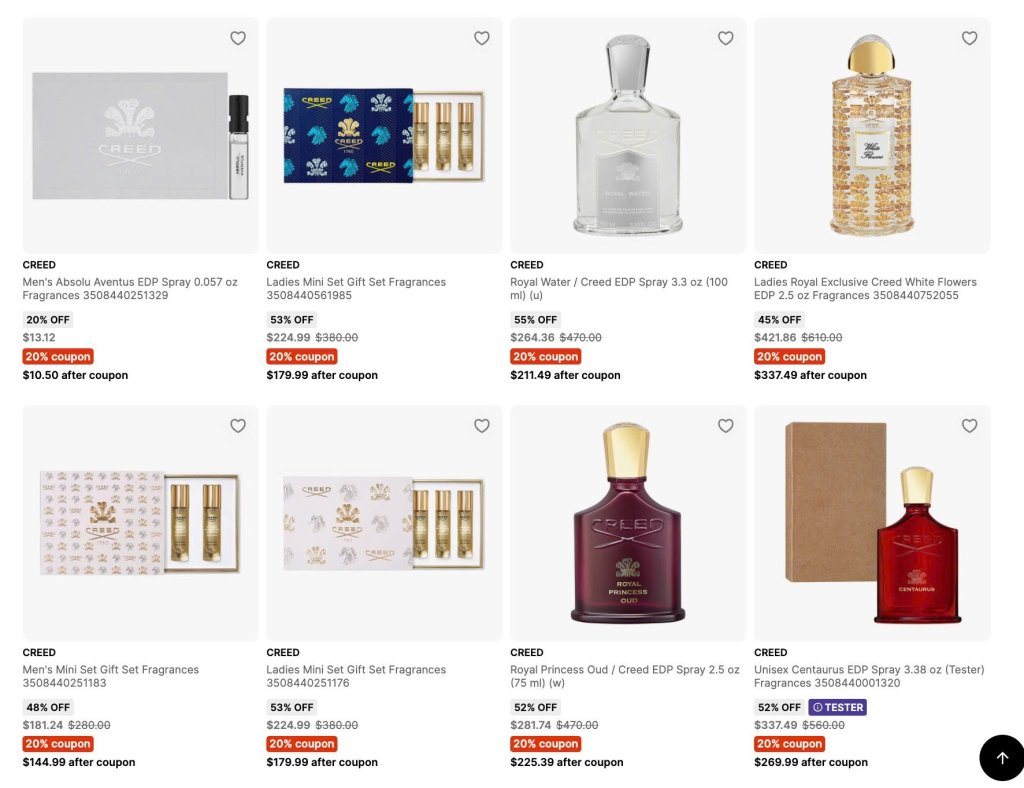Heart icon on Centaurus Tester product
Viewport: 1024px width, 788px height.
coord(969,426)
